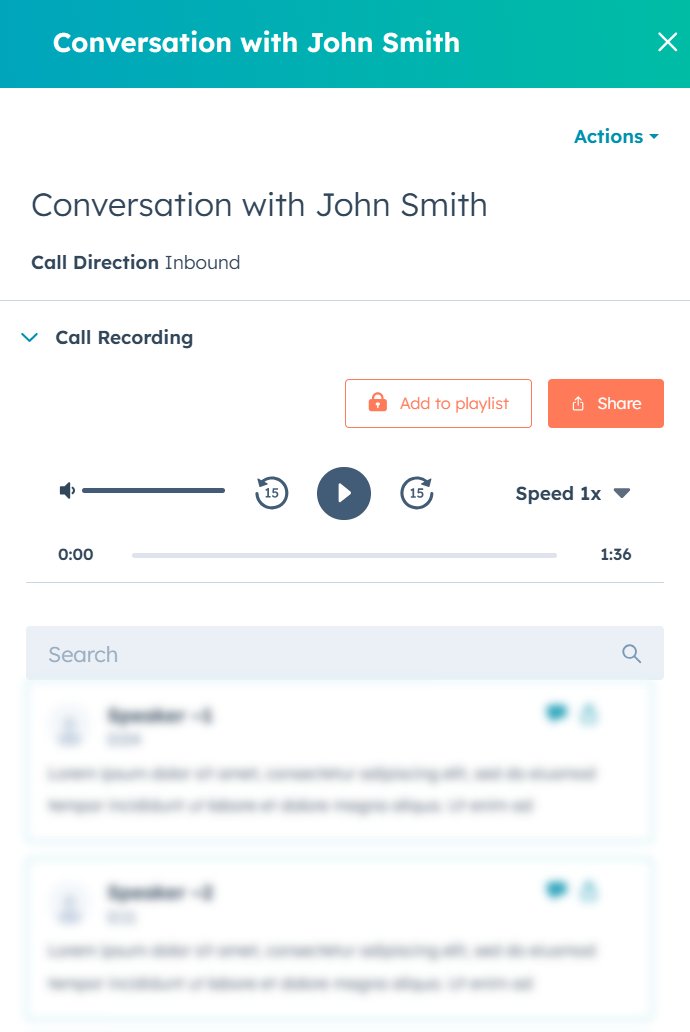Click the speaker volume icon

pos(66,490)
